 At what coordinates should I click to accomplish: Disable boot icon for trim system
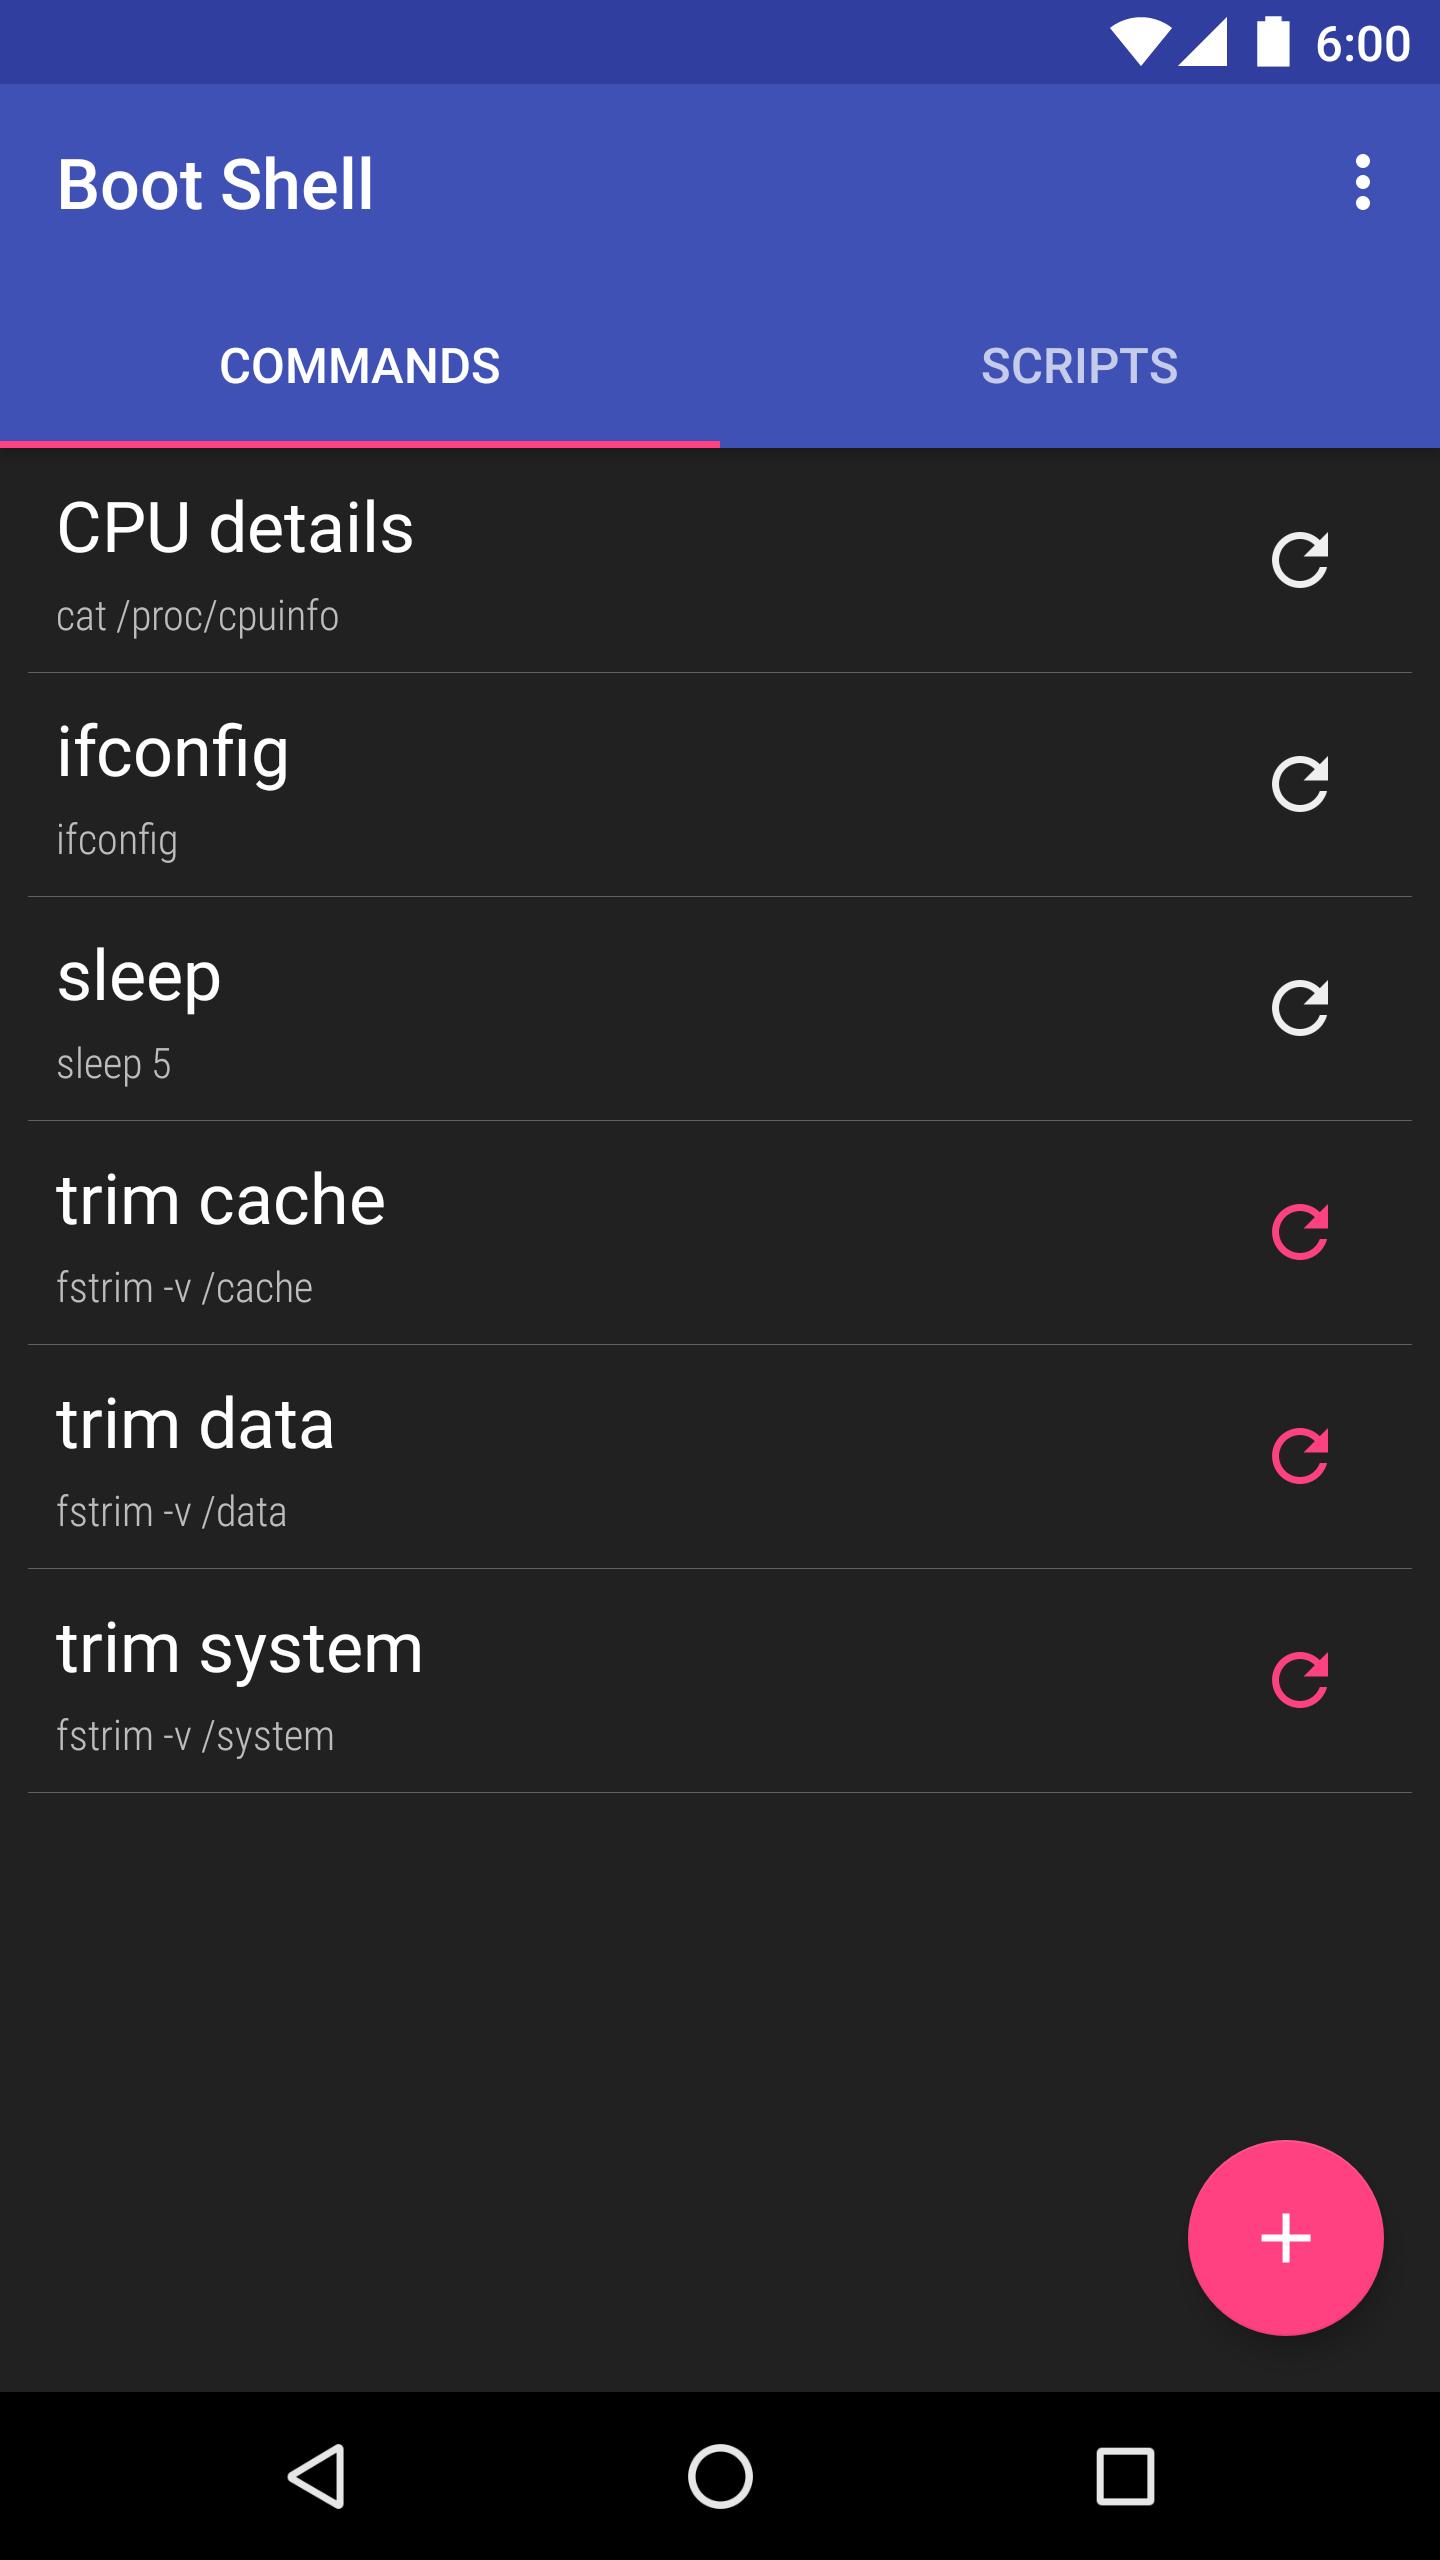tap(1299, 1680)
